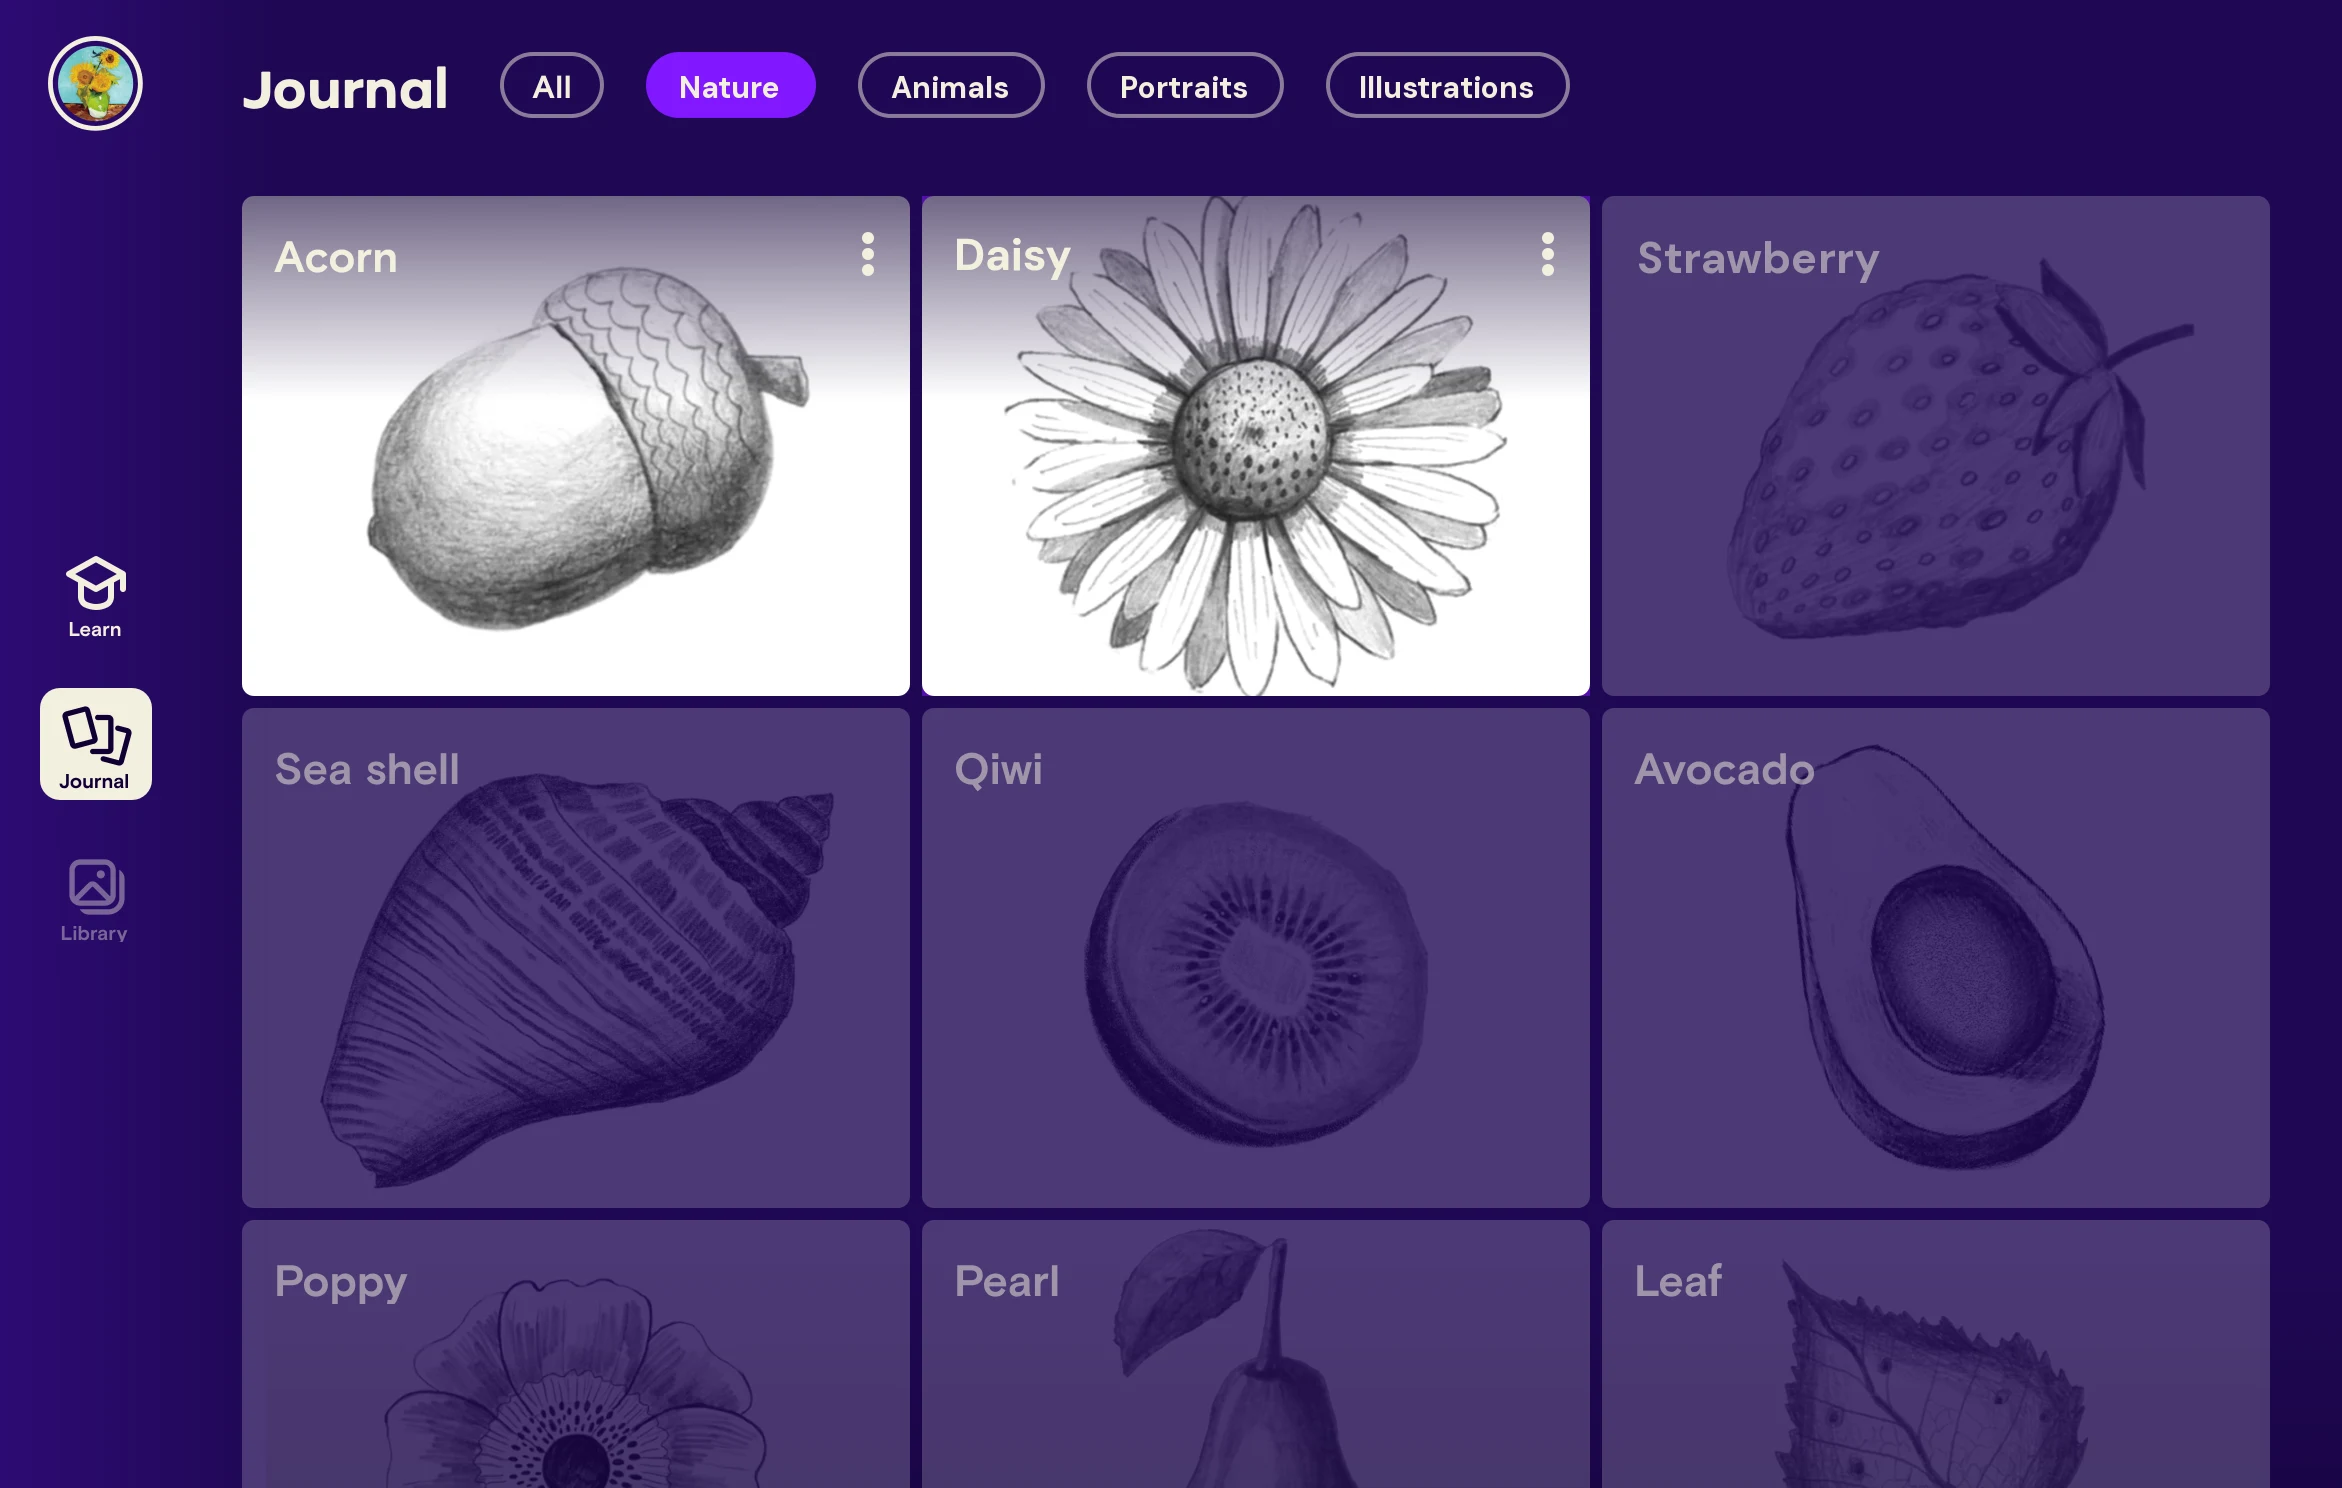The width and height of the screenshot is (2342, 1488).
Task: Open the Acorn card's three-dot menu
Action: (868, 254)
